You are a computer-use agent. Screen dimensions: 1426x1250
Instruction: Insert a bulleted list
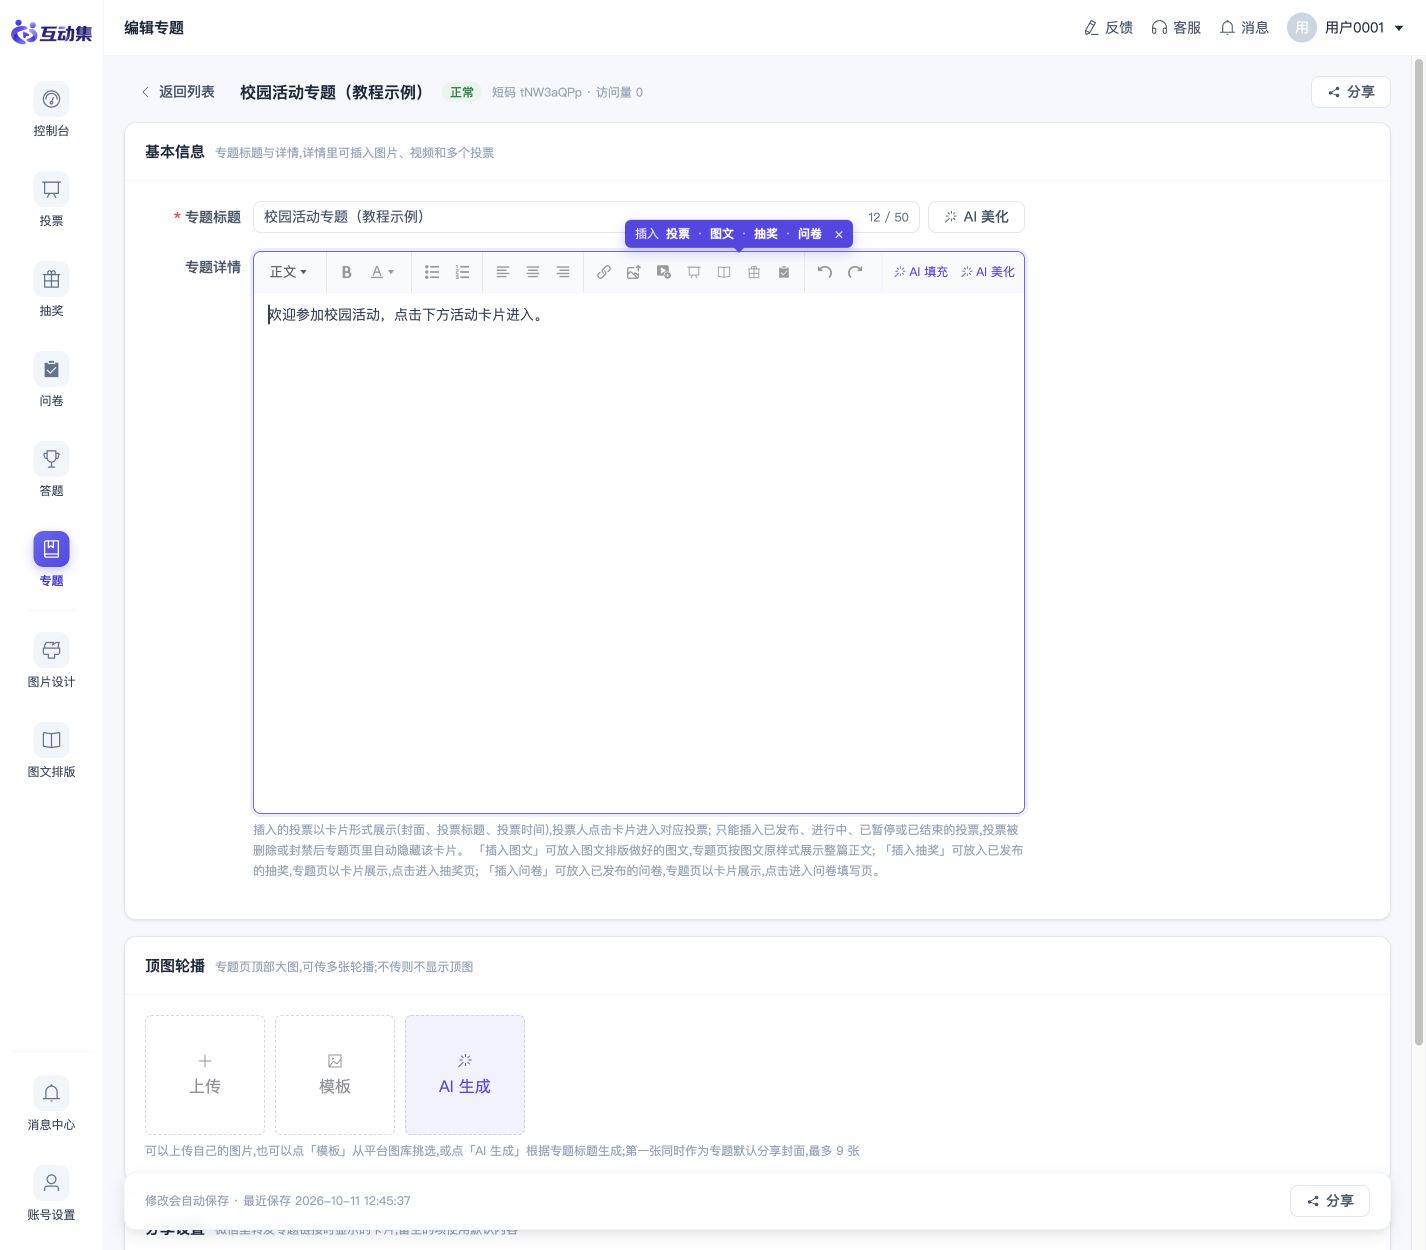coord(432,272)
